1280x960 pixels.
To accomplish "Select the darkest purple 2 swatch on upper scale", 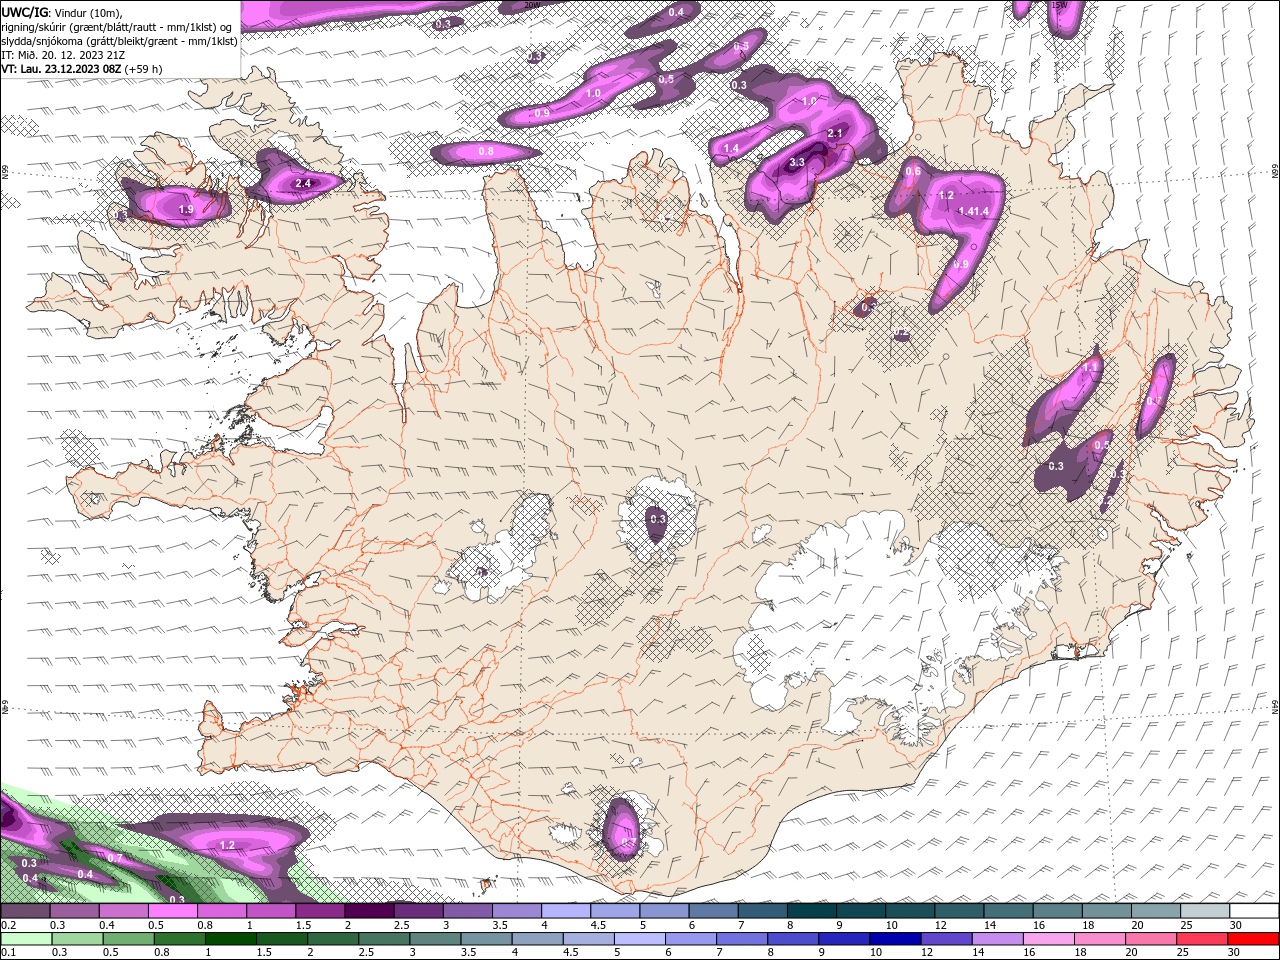I will (369, 911).
